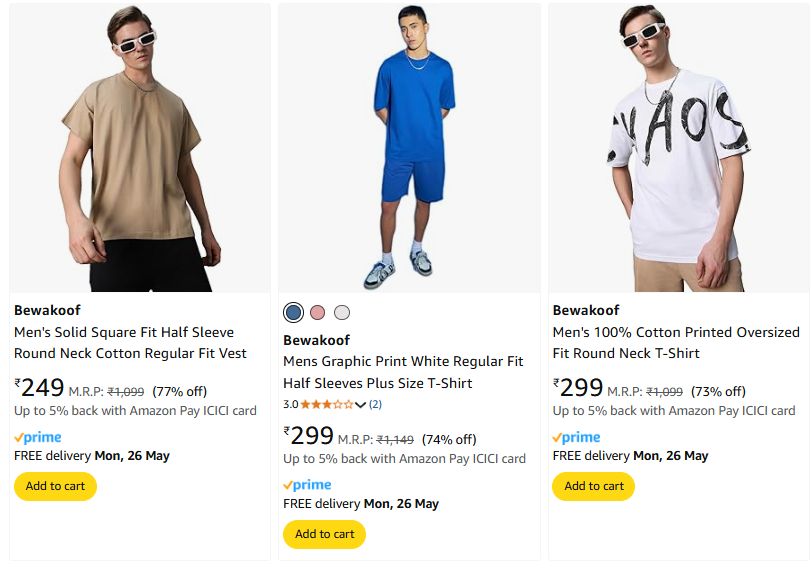Add the Chaos printed T-shirt to cart
This screenshot has height=563, width=812.
coord(594,486)
